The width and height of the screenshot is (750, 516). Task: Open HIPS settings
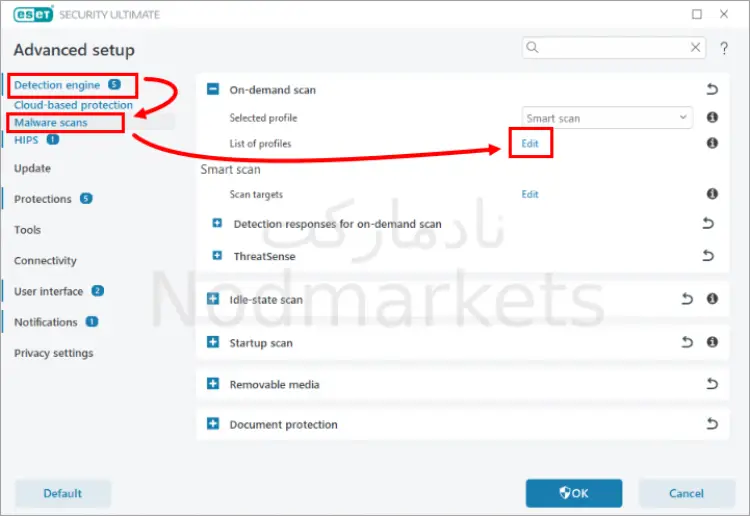pos(26,140)
